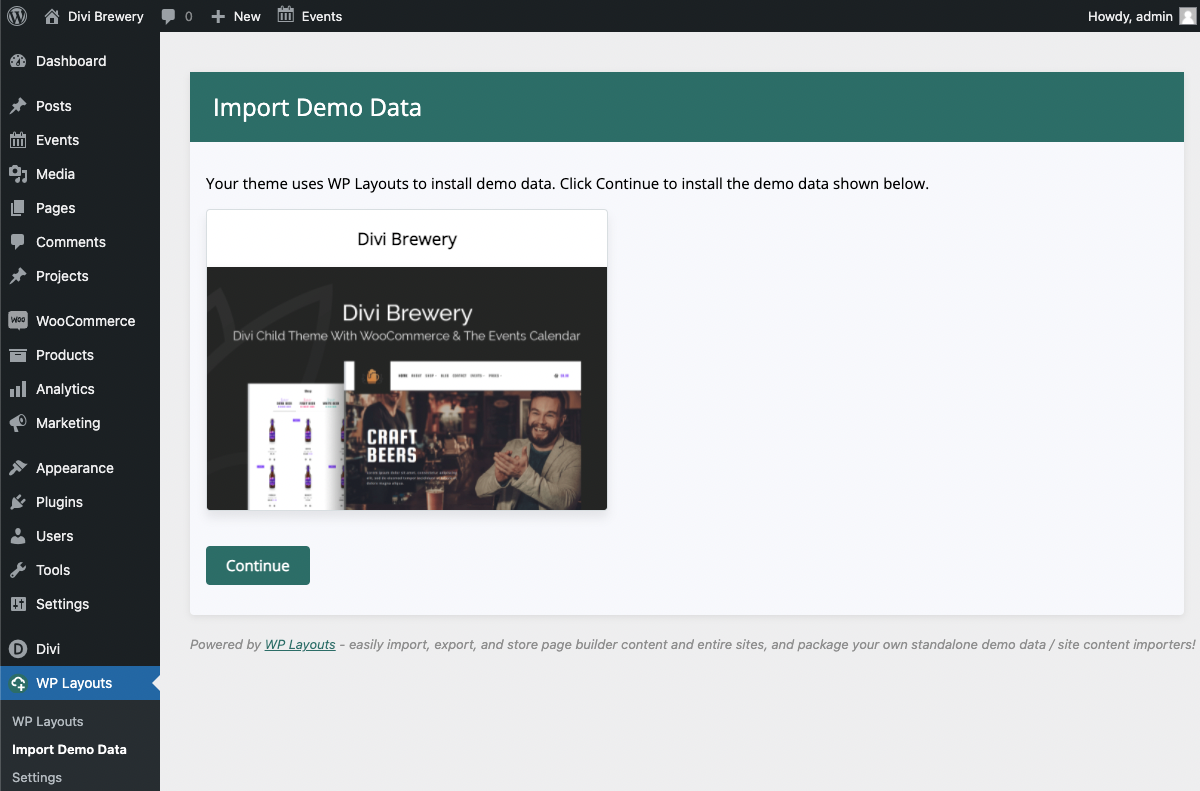Open the Appearance menu
Viewport: 1200px width, 791px height.
click(x=80, y=468)
